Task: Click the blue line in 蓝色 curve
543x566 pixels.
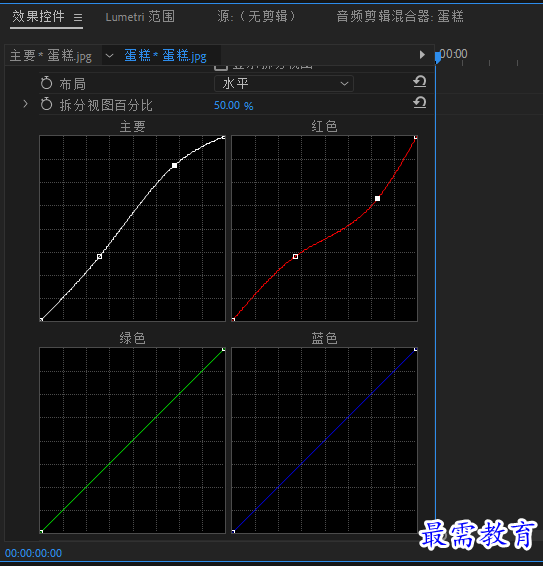Action: point(325,440)
